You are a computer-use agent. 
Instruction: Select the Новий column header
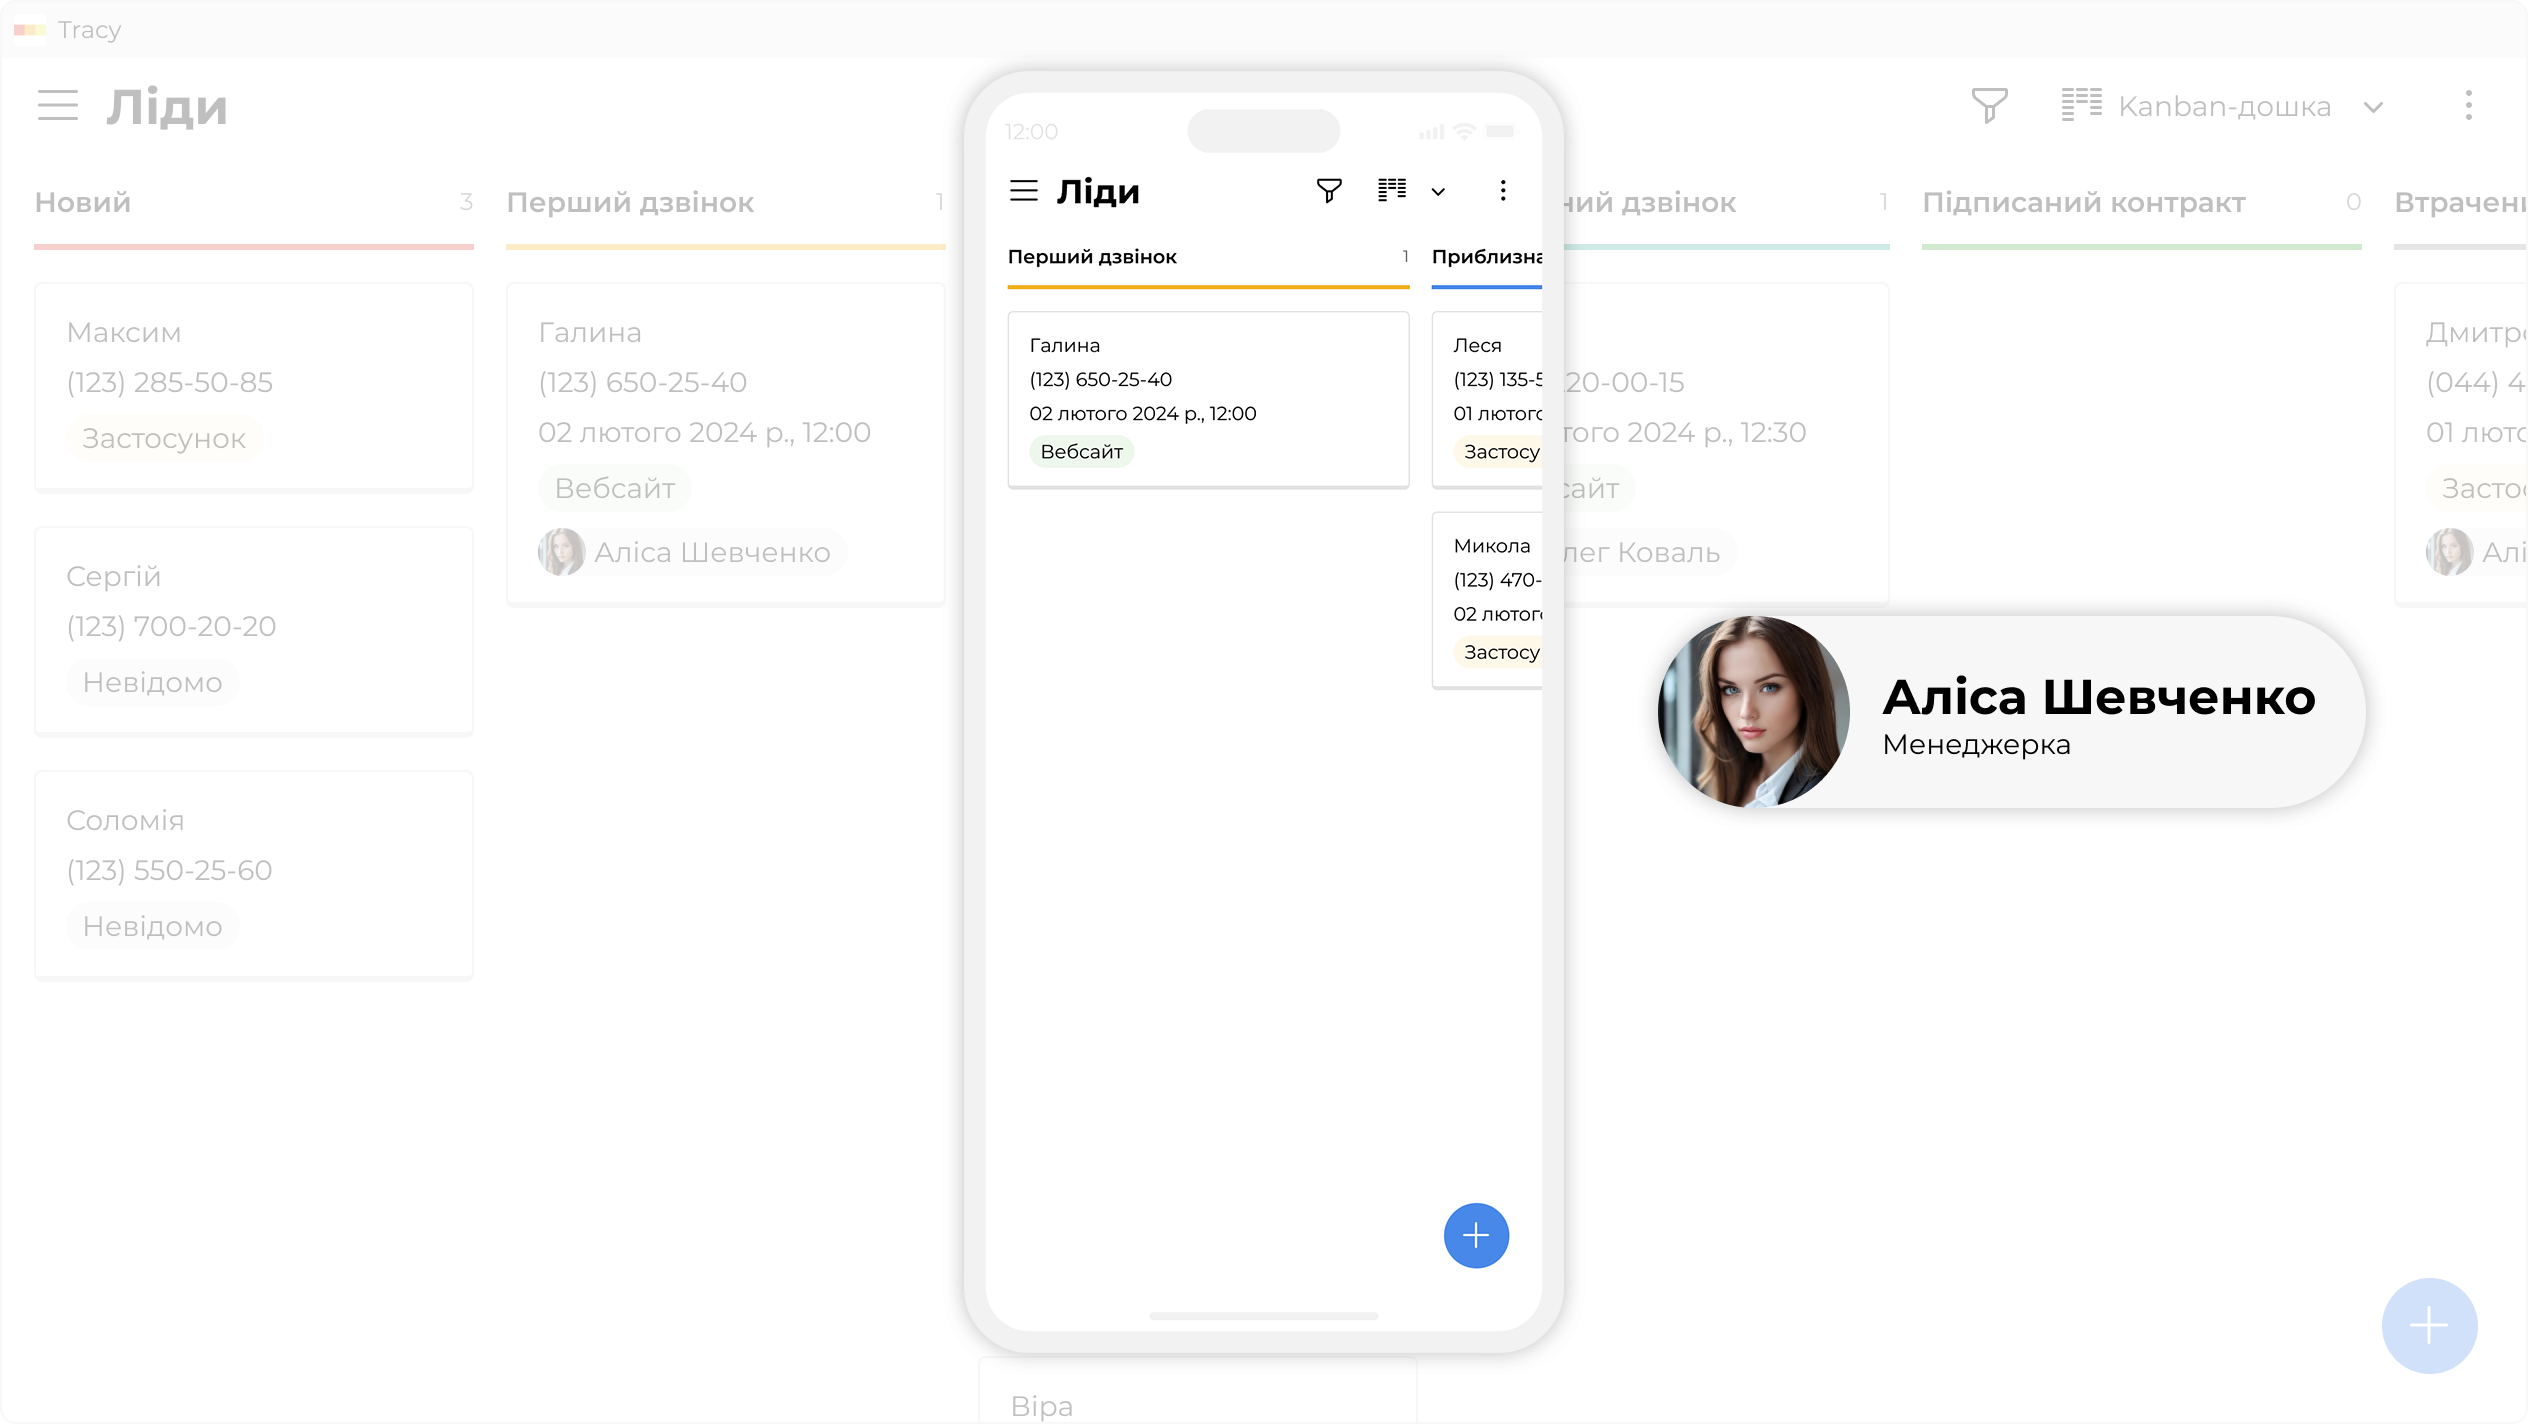coord(83,203)
